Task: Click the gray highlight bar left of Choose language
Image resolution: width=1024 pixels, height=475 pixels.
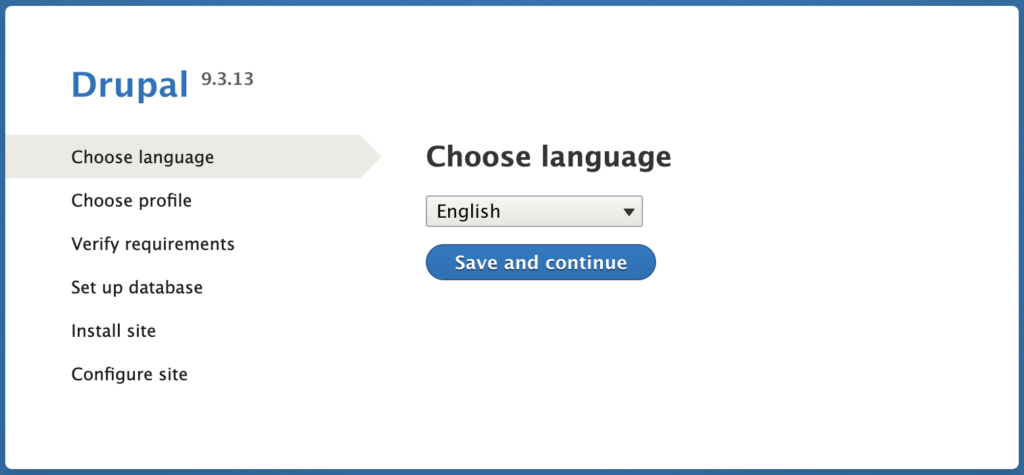Action: pos(38,156)
